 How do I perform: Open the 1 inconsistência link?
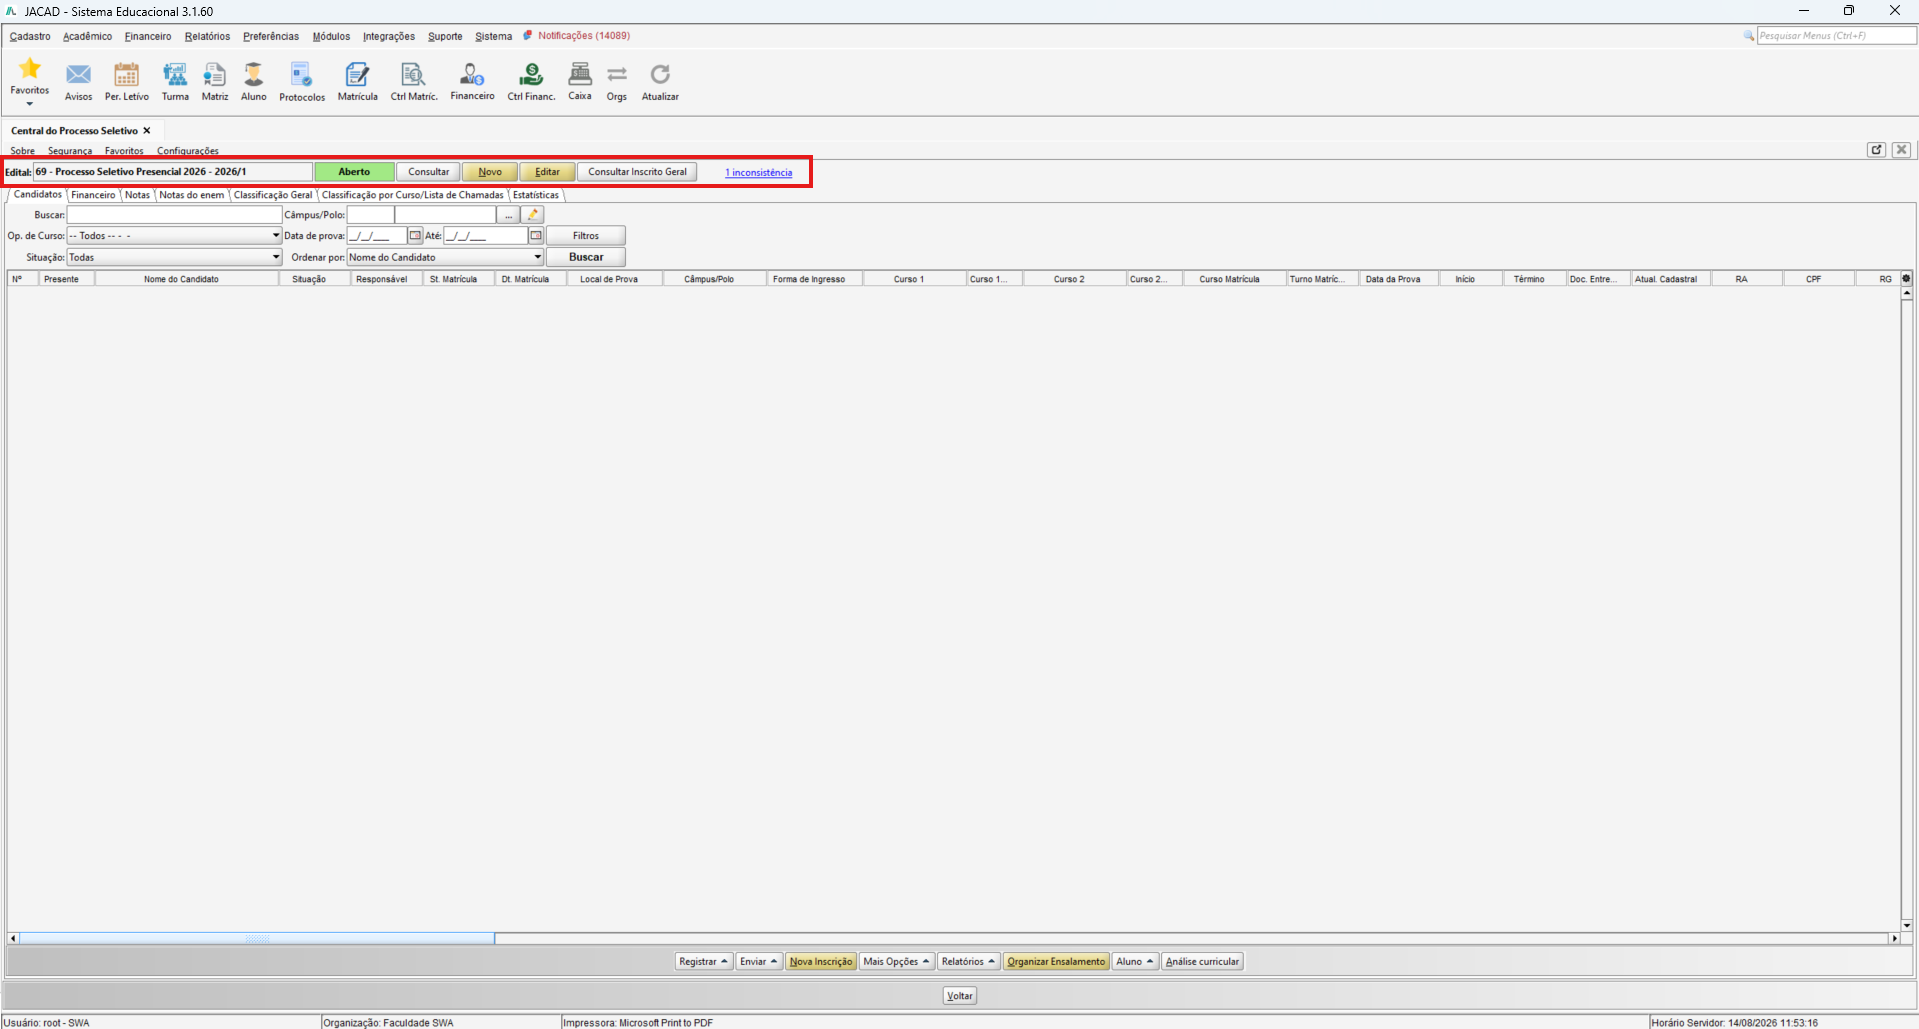[758, 173]
